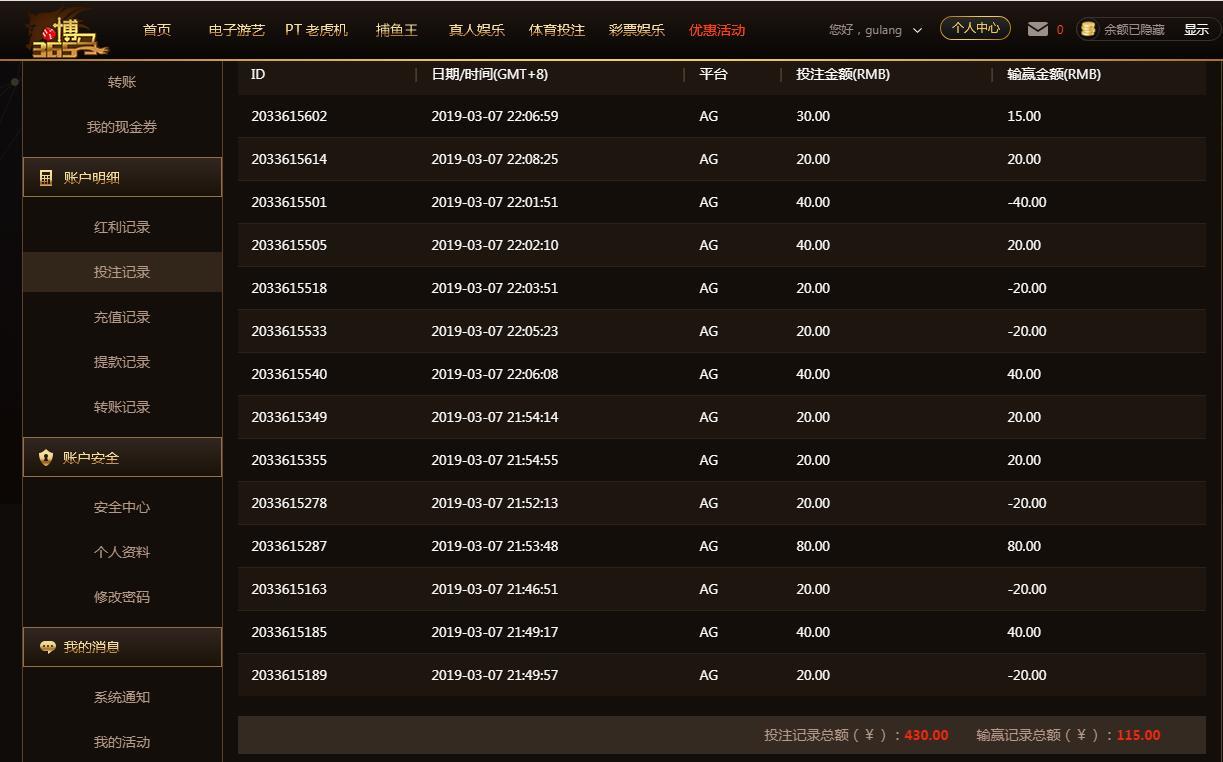Select bet ID 2033615533
Viewport: 1223px width, 762px height.
(x=289, y=331)
